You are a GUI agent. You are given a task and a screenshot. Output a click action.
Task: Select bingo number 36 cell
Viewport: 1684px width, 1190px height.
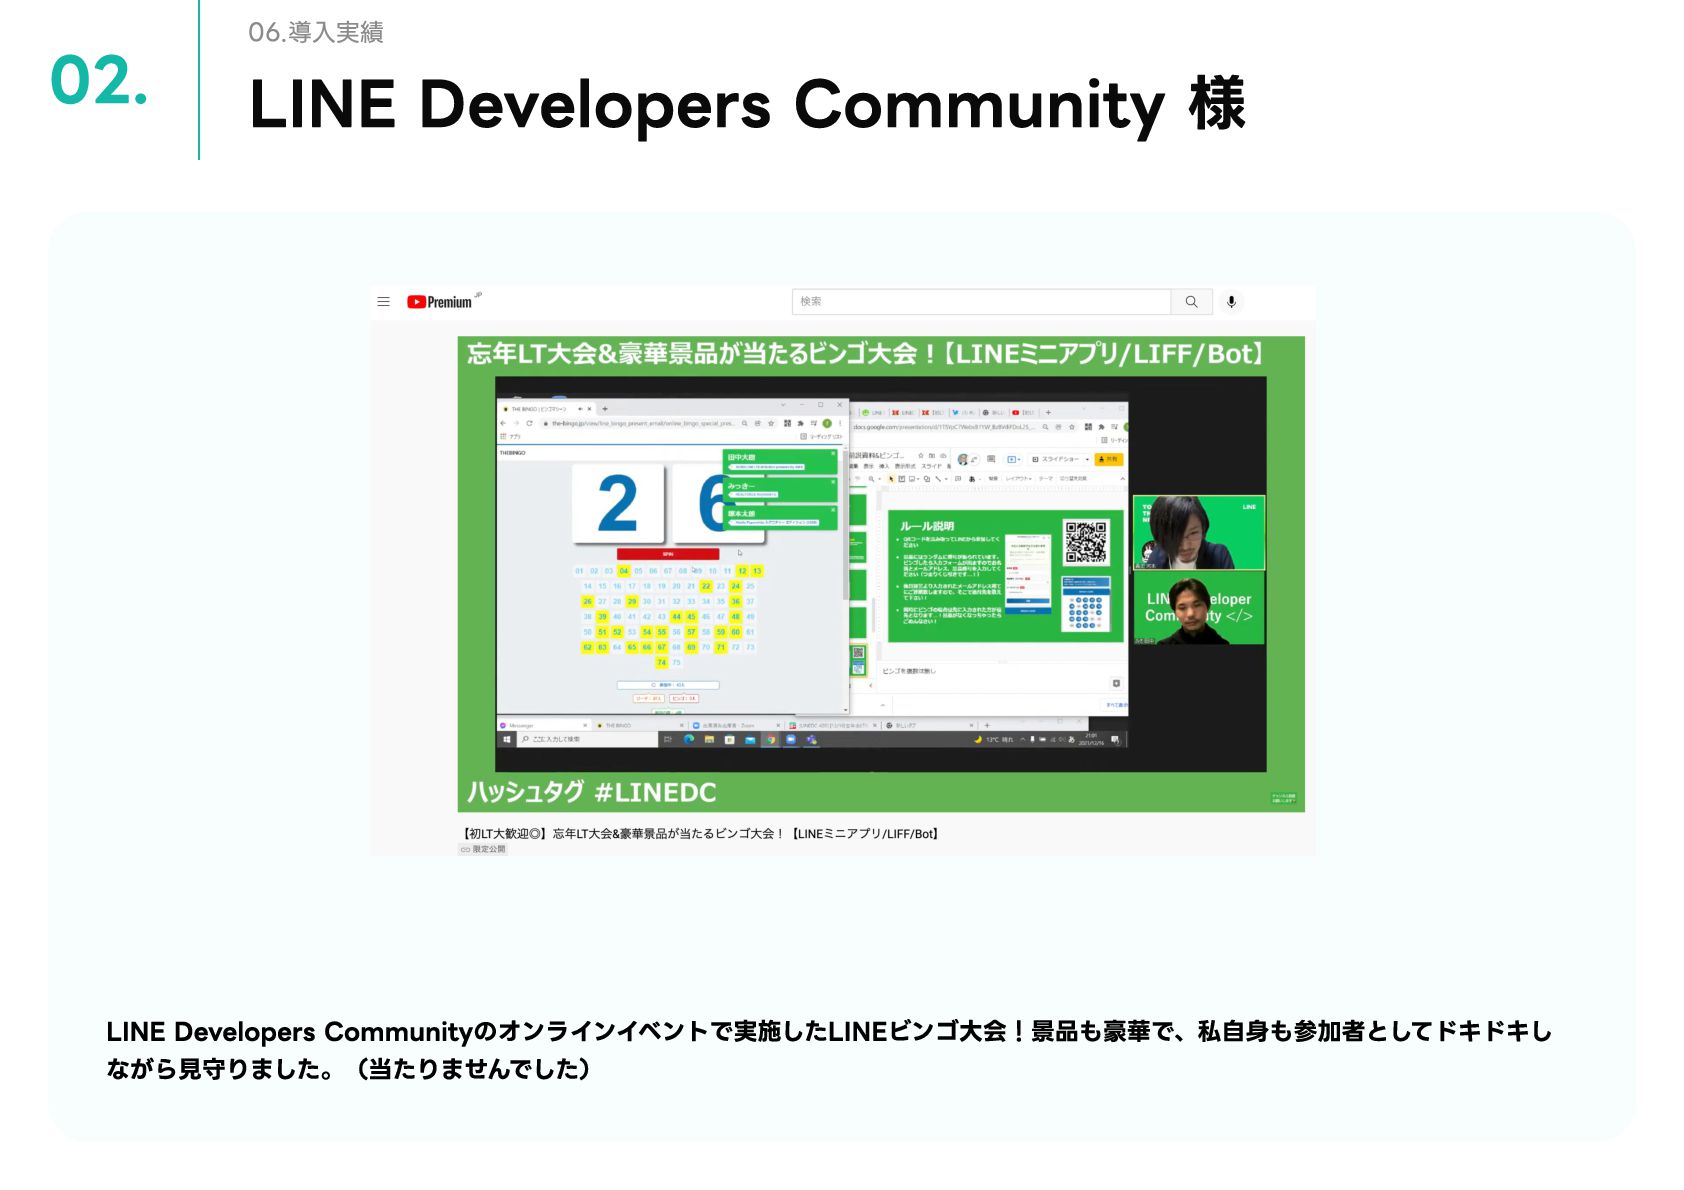(736, 601)
